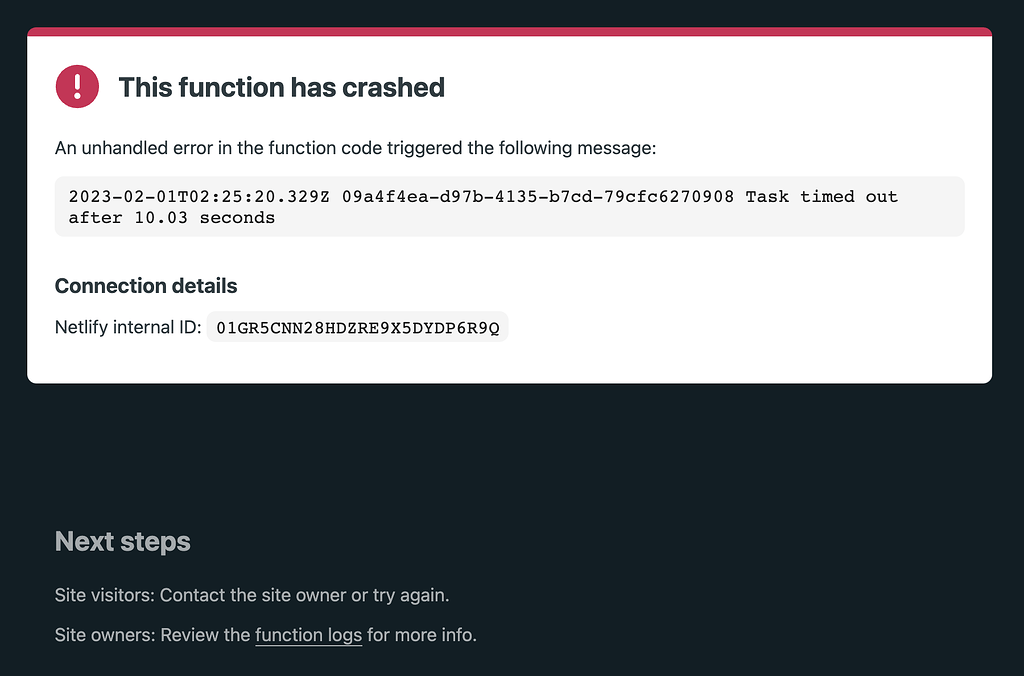Click the "Site owners: Review the" text
1024x676 pixels.
click(153, 635)
